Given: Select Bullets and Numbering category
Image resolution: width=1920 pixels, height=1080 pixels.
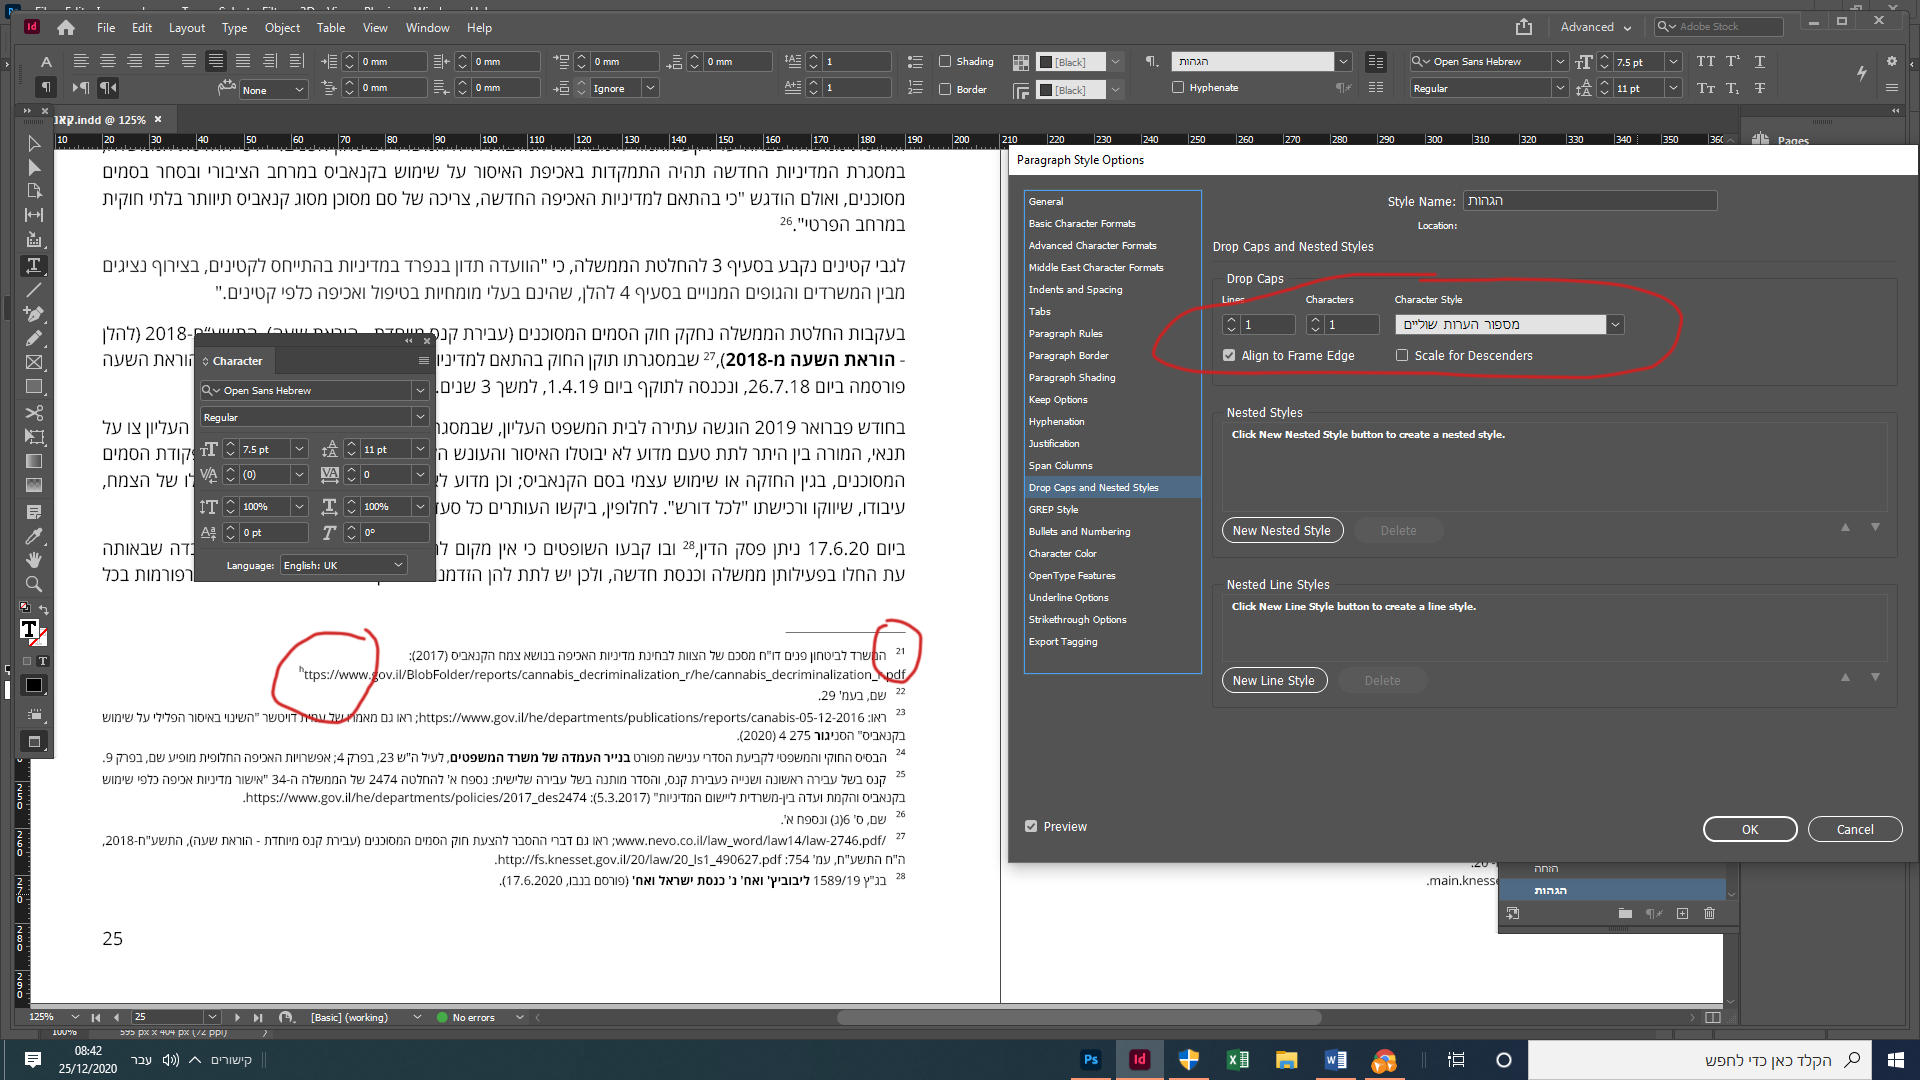Looking at the screenshot, I should [x=1079, y=531].
